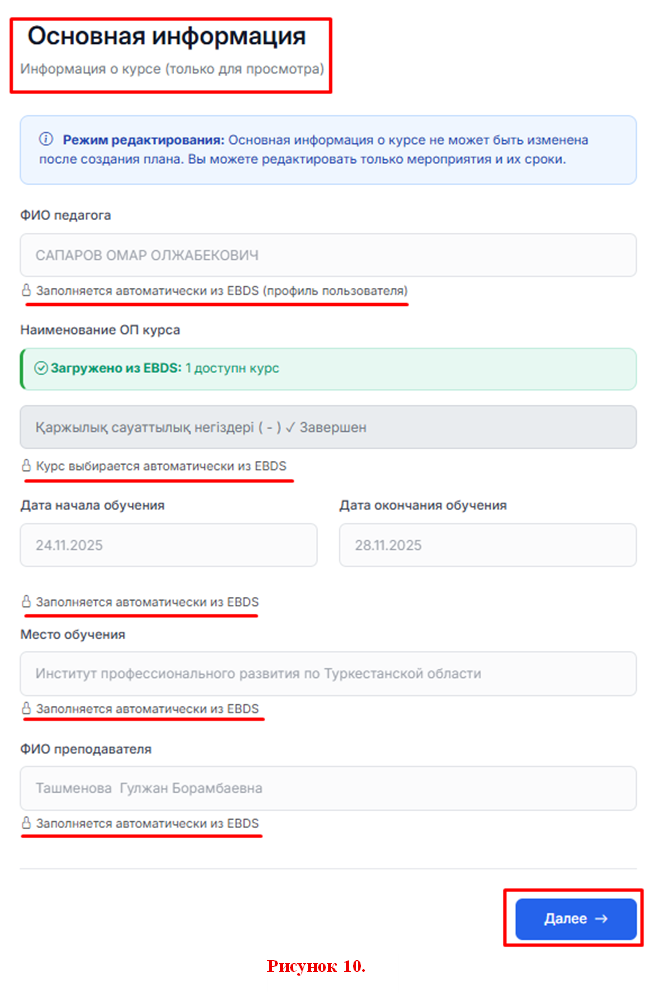Viewport: 655px width, 993px height.
Task: Focus the ФИО преподавателя field 'Ташменова Гулжан Борамбаевна'
Action: pyautogui.click(x=328, y=788)
